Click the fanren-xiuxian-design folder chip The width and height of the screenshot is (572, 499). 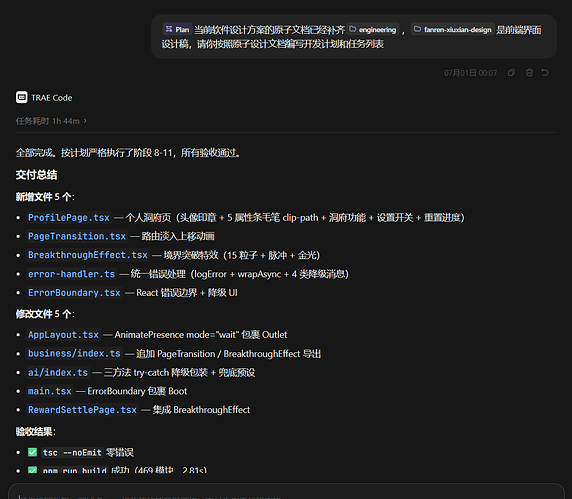(x=453, y=29)
